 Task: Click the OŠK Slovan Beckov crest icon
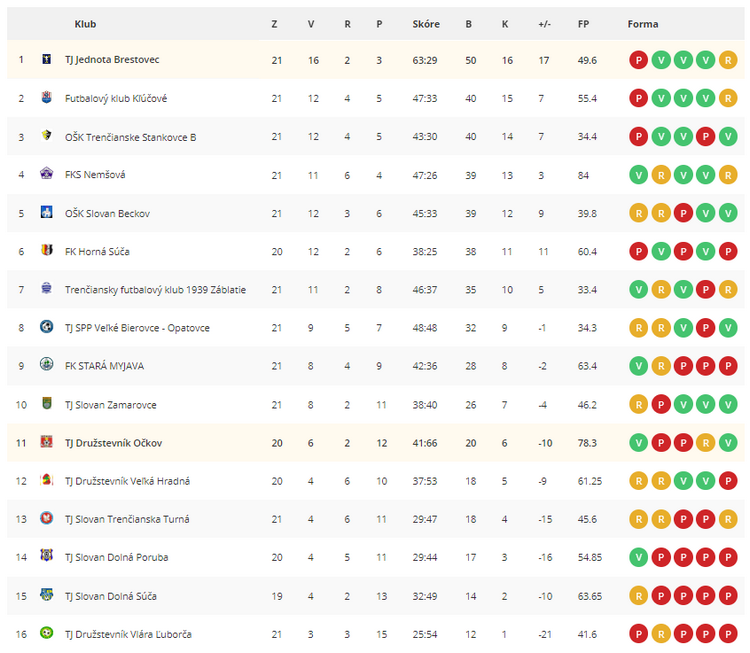tap(46, 212)
